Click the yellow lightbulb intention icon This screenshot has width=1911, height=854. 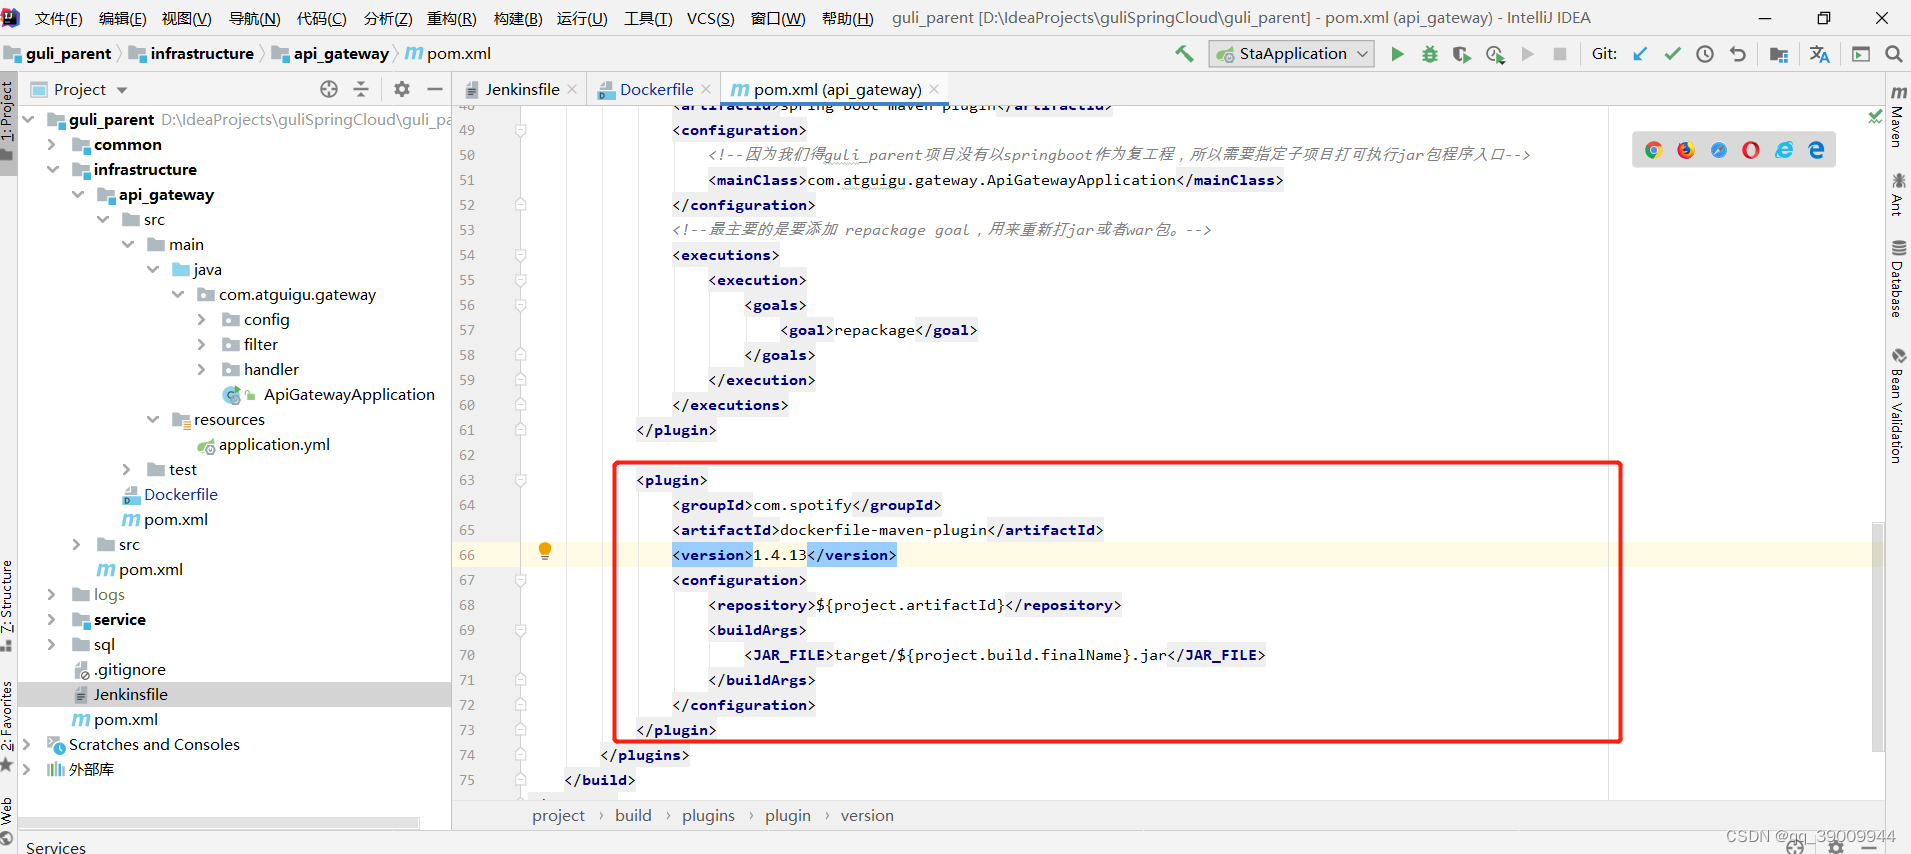click(545, 551)
